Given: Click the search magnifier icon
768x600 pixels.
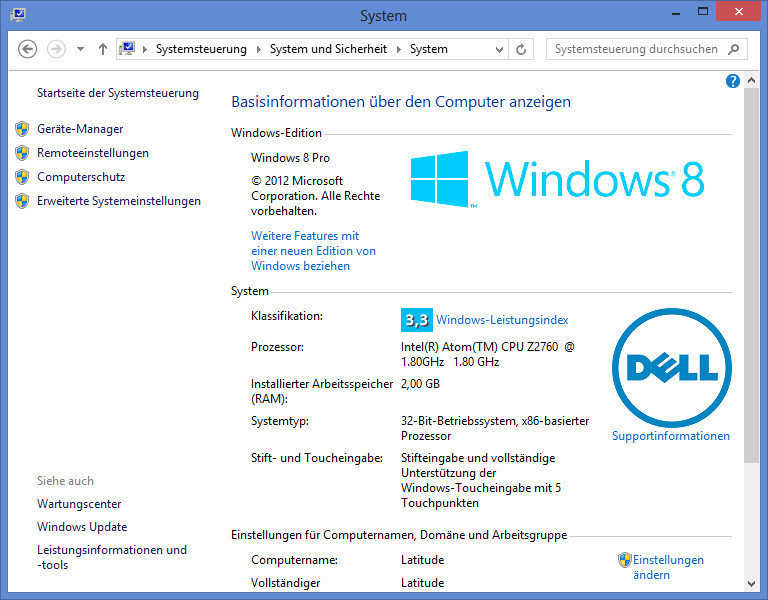Looking at the screenshot, I should [734, 49].
